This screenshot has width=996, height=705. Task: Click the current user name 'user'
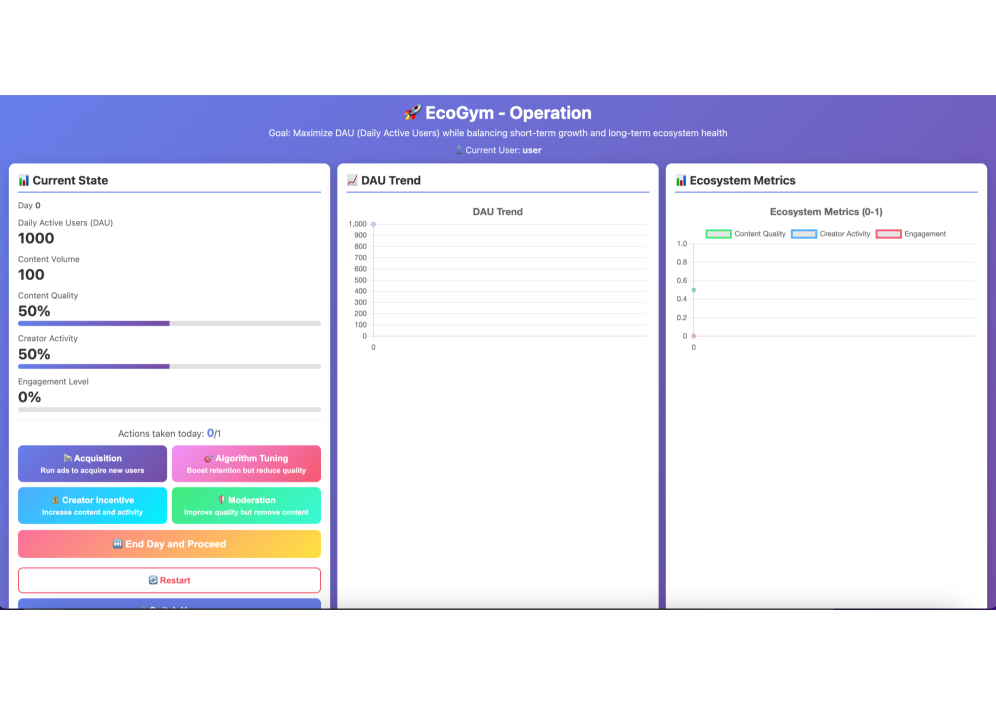(532, 150)
